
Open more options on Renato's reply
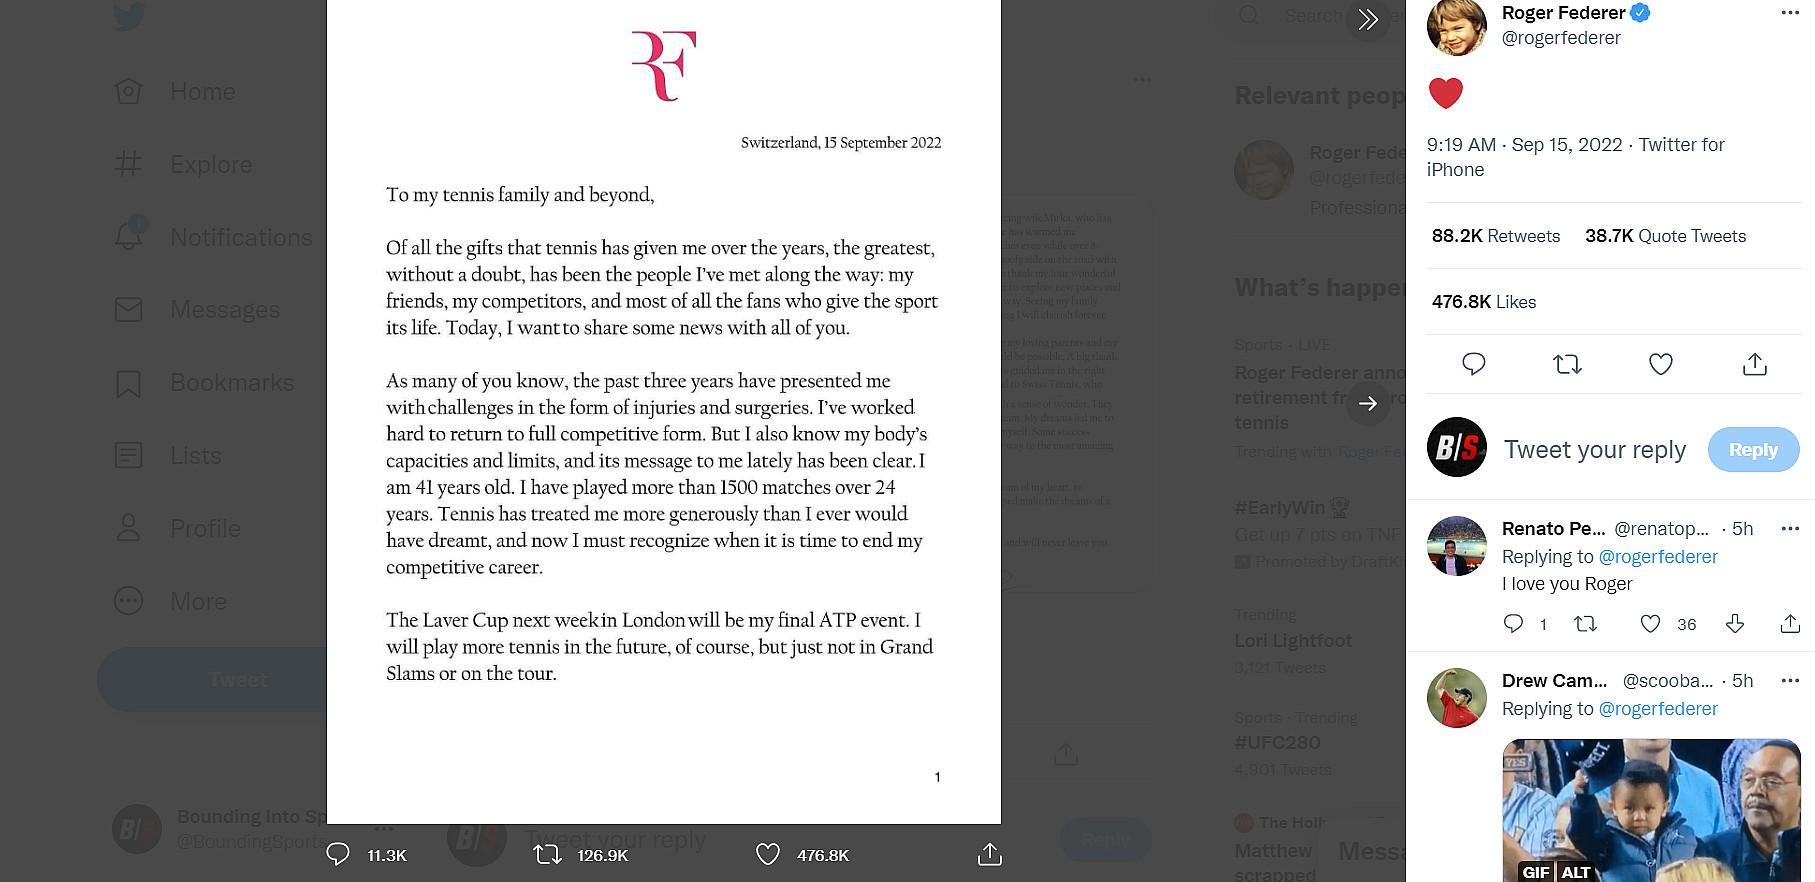coord(1790,529)
